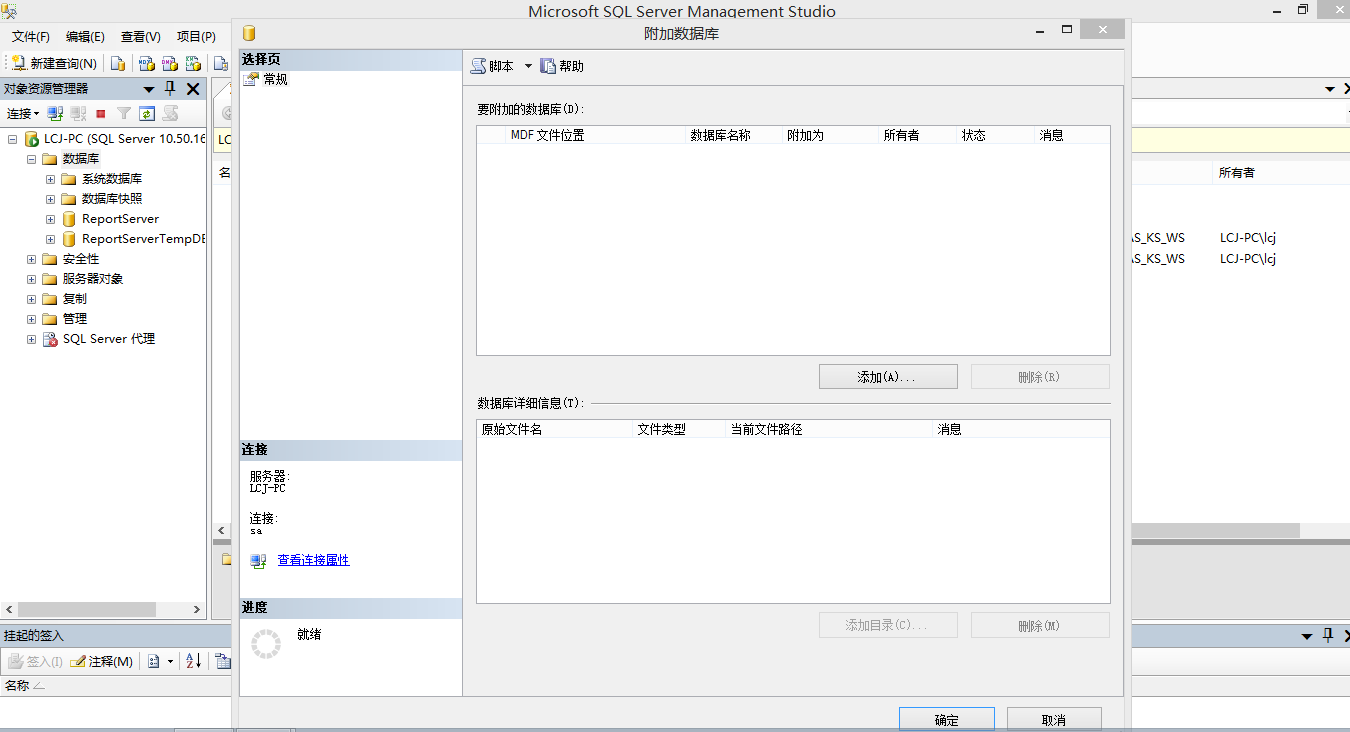This screenshot has height=732, width=1350.
Task: Click the Refresh icon in Object Explorer toolbar
Action: click(x=147, y=114)
